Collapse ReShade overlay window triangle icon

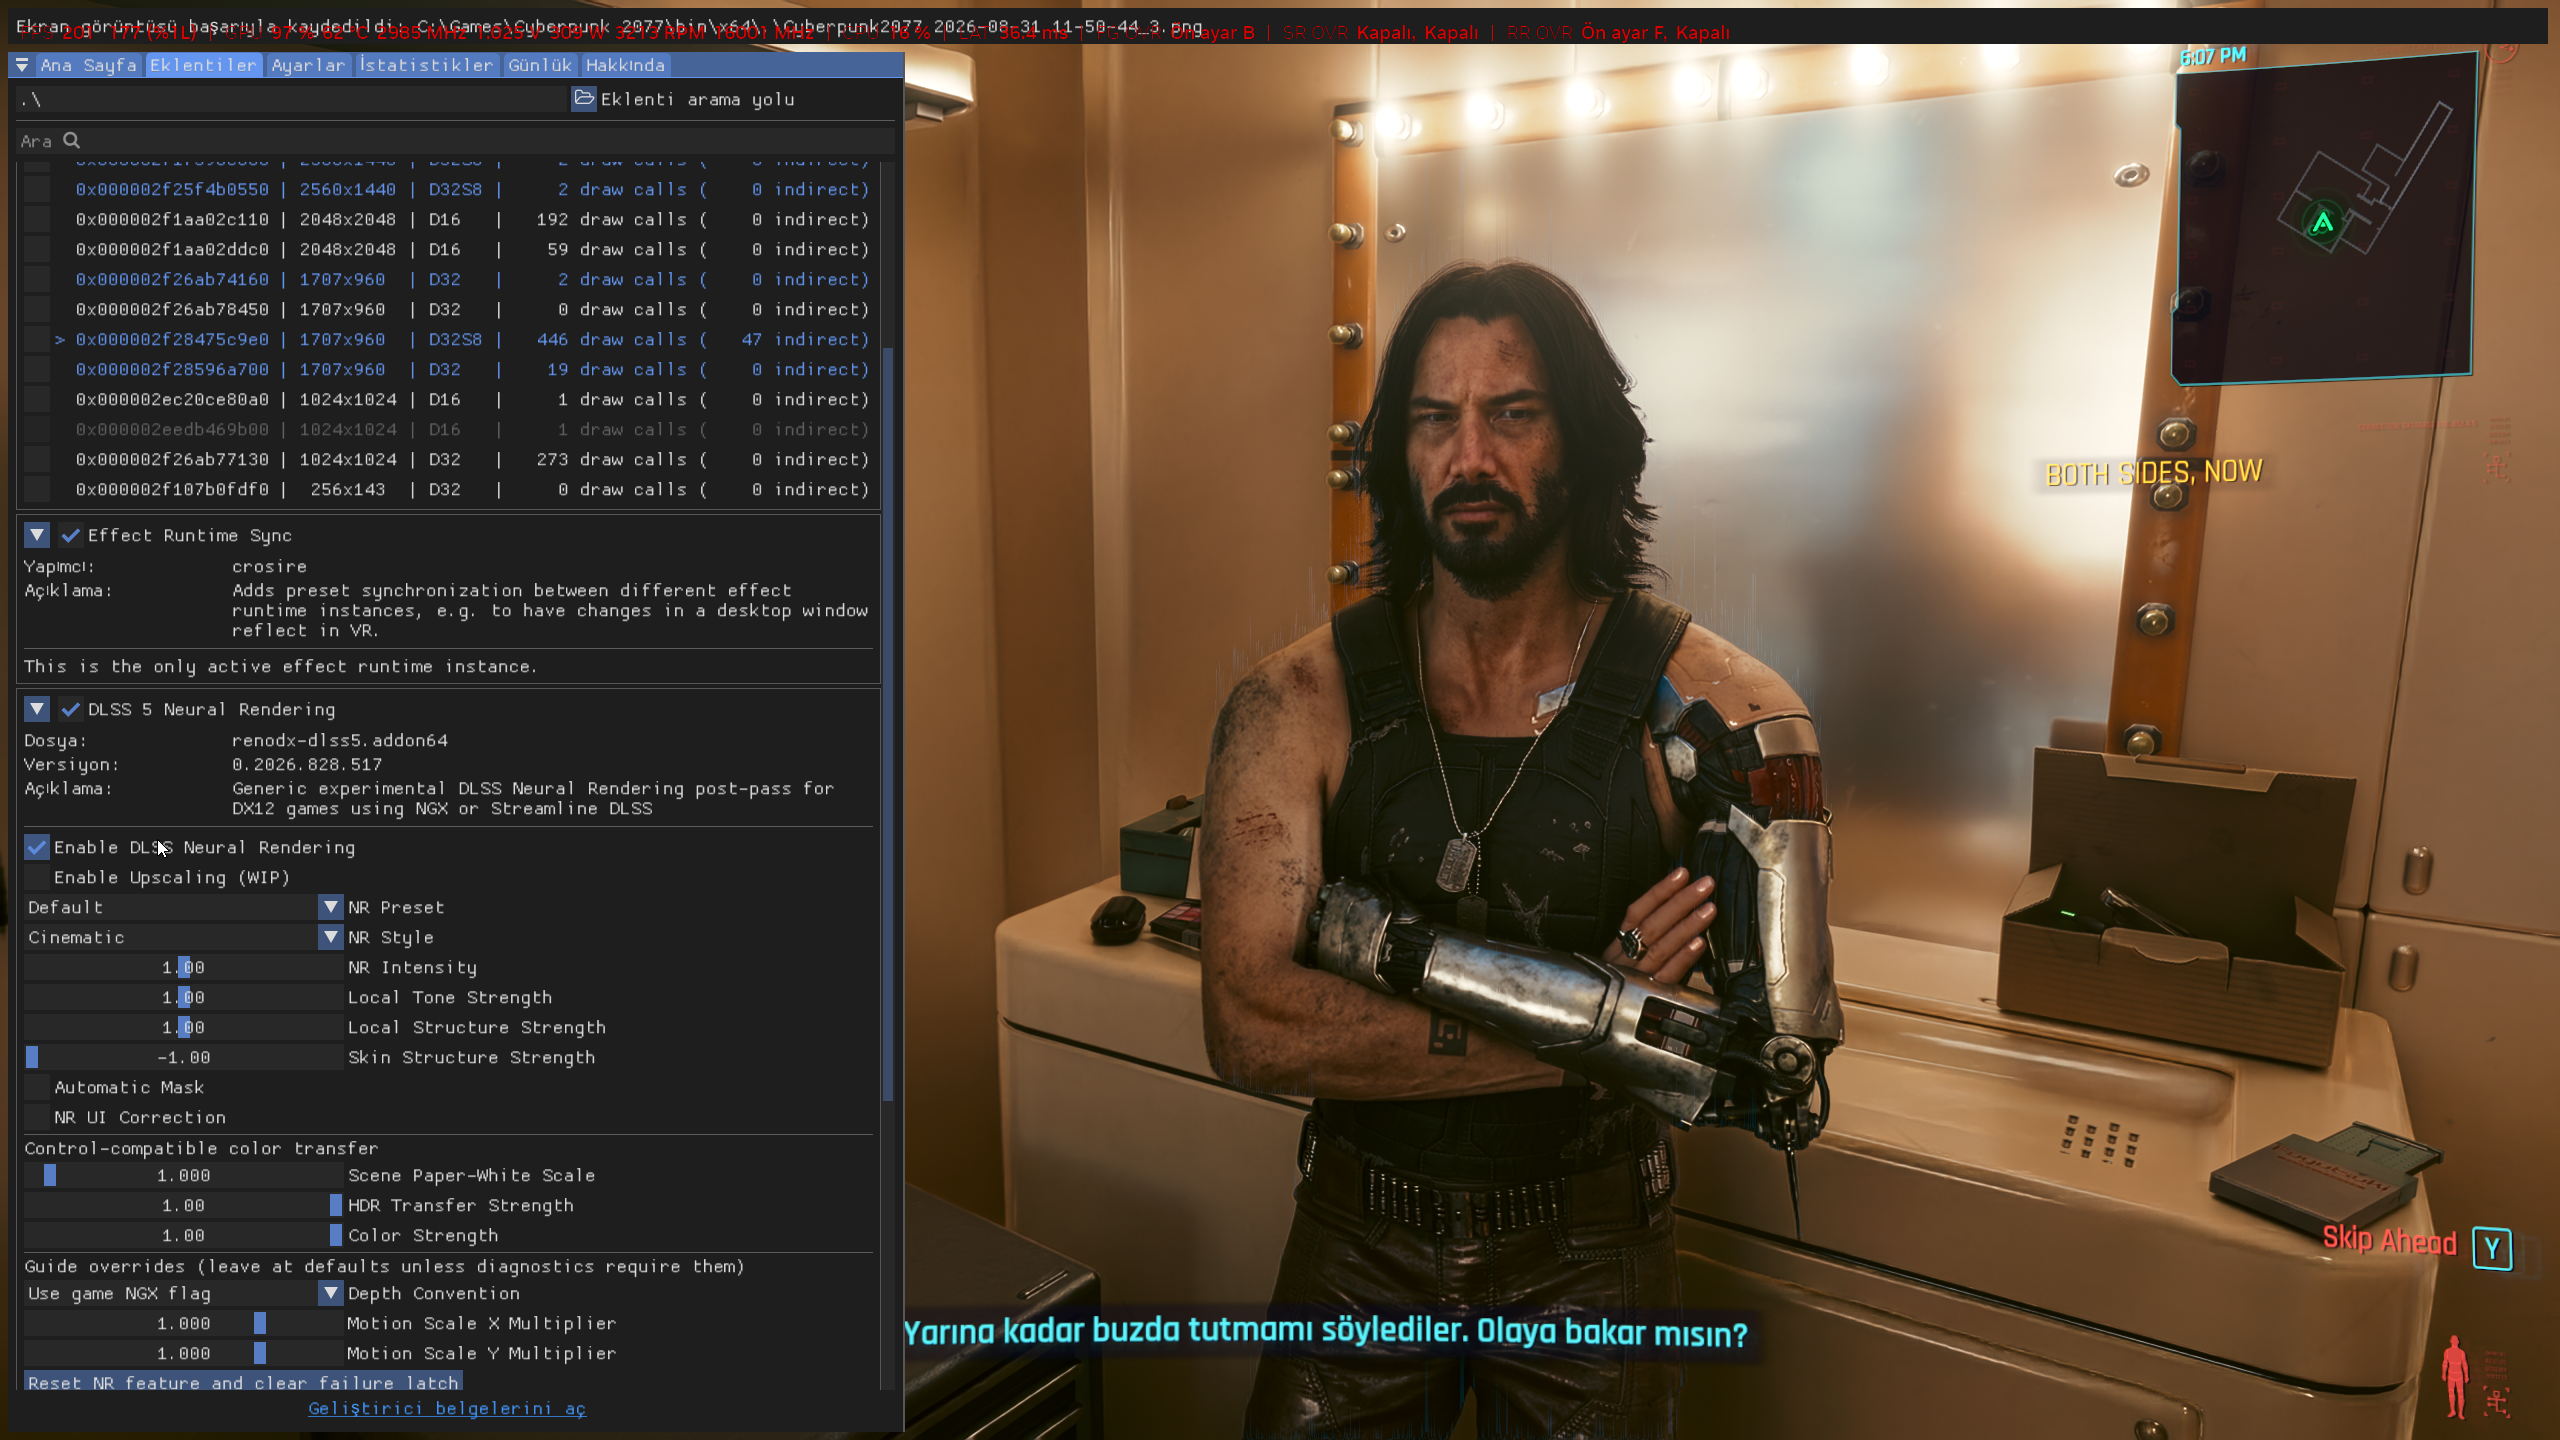(x=22, y=65)
